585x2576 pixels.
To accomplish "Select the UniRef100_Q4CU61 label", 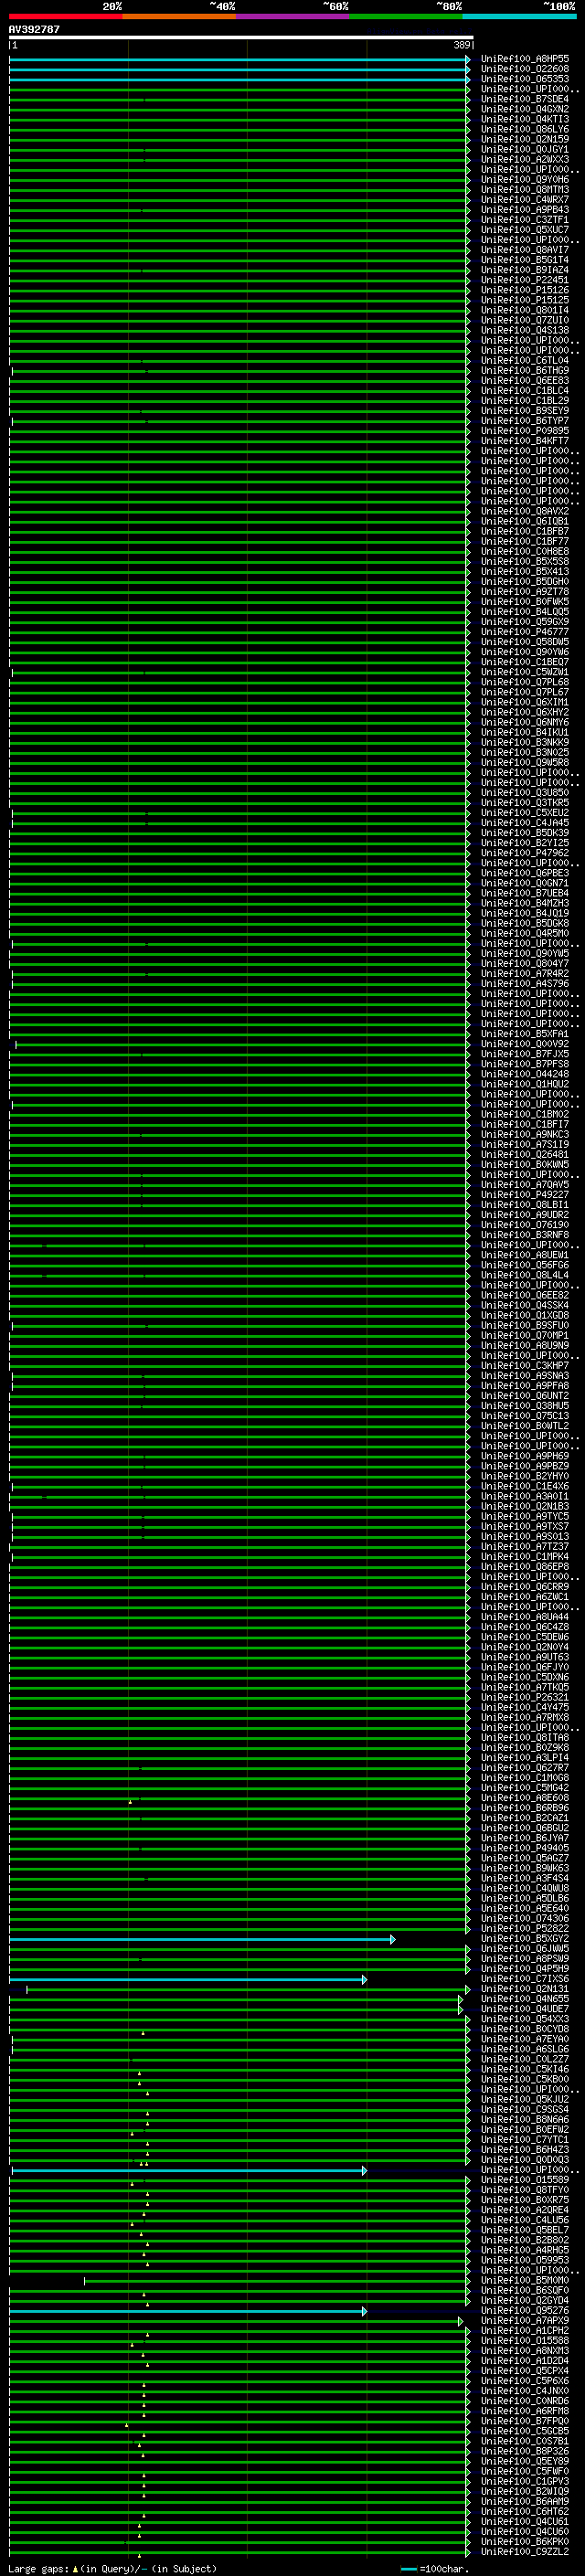I will coord(525,2521).
